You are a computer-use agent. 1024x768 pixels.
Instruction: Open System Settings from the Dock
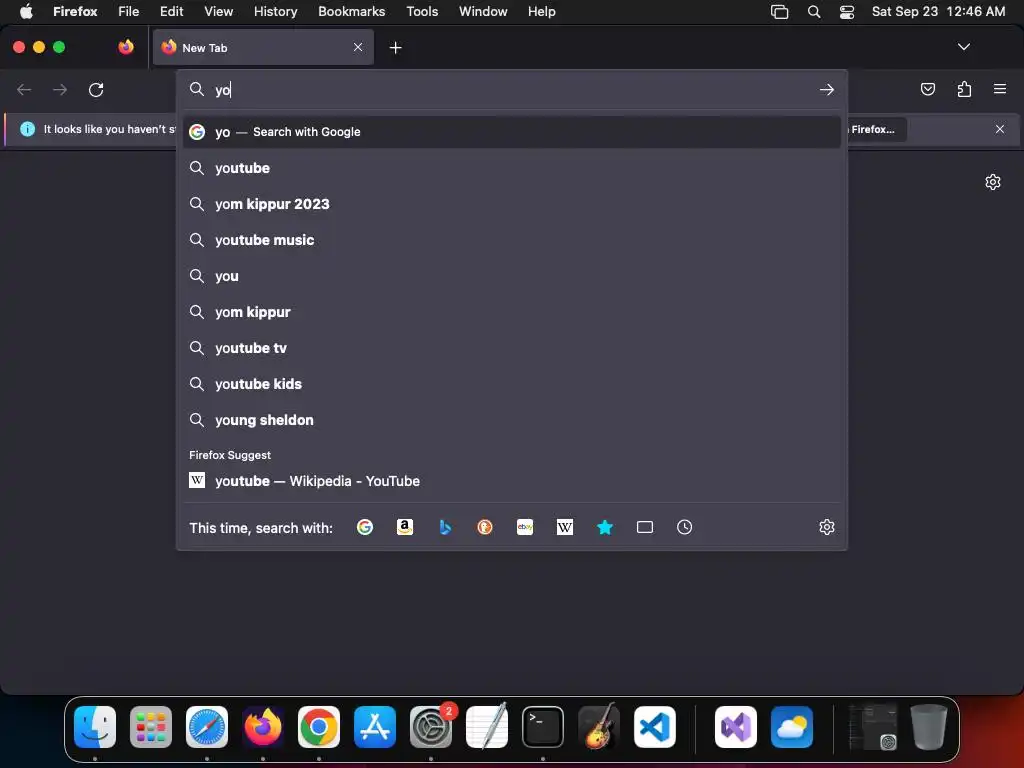point(431,727)
